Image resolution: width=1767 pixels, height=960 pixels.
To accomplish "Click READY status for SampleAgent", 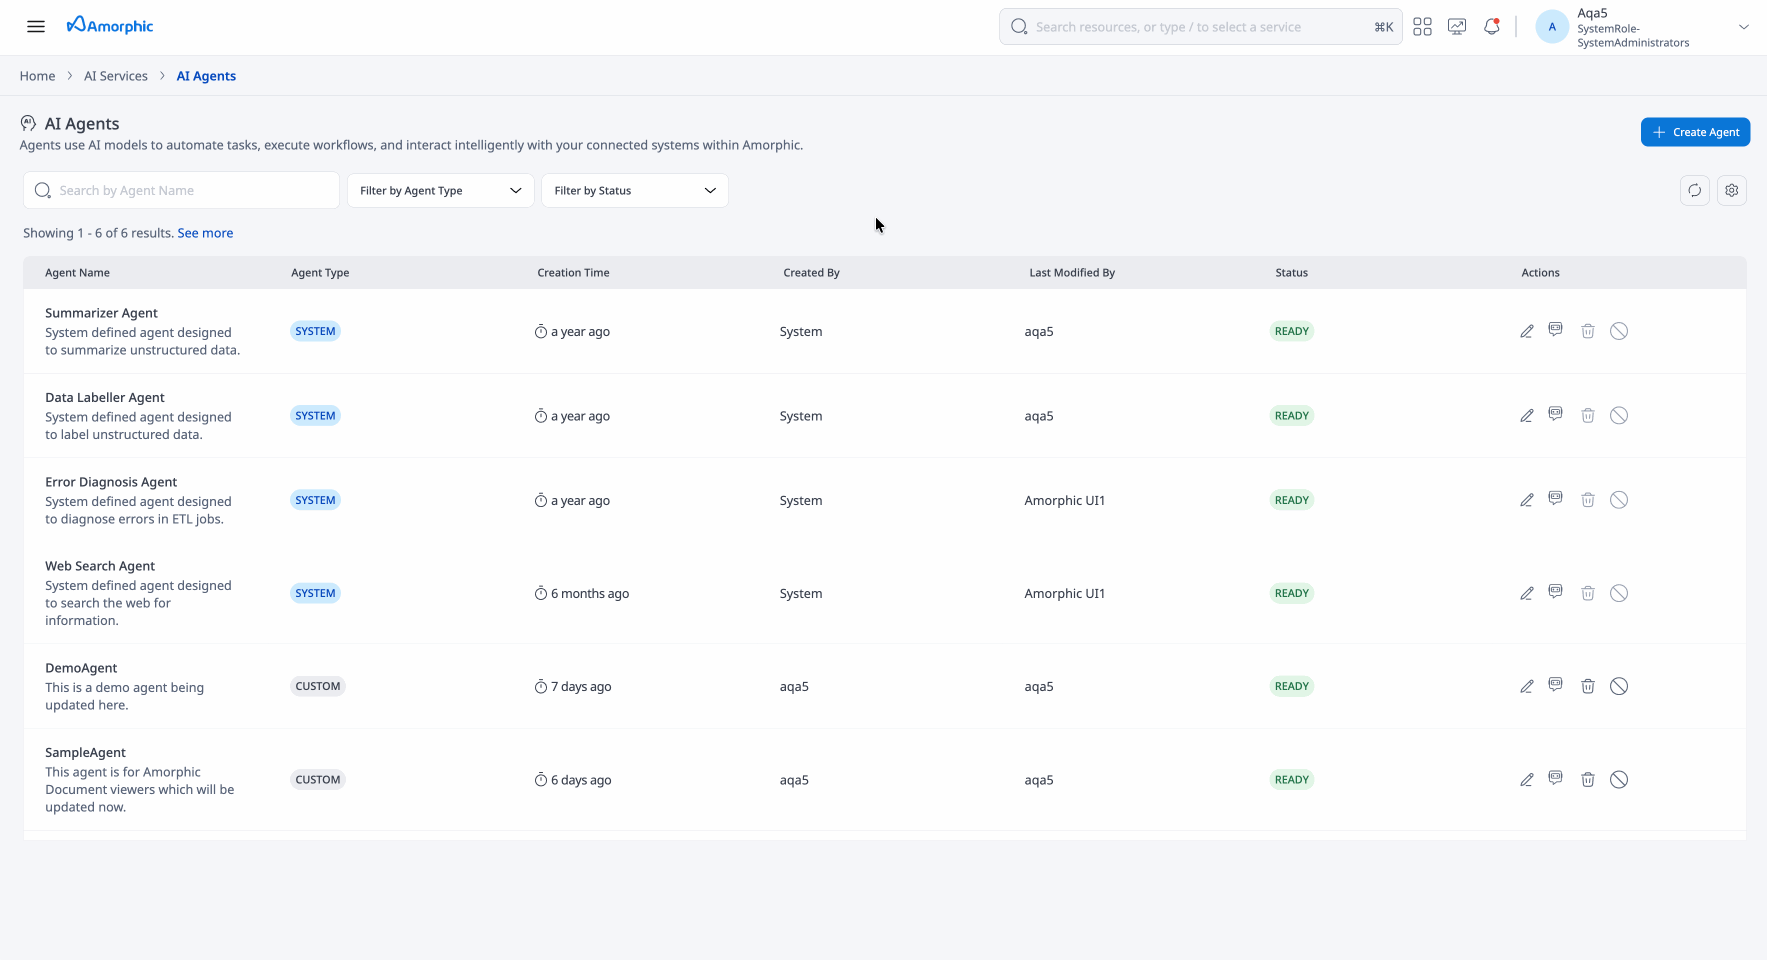I will click(1291, 780).
